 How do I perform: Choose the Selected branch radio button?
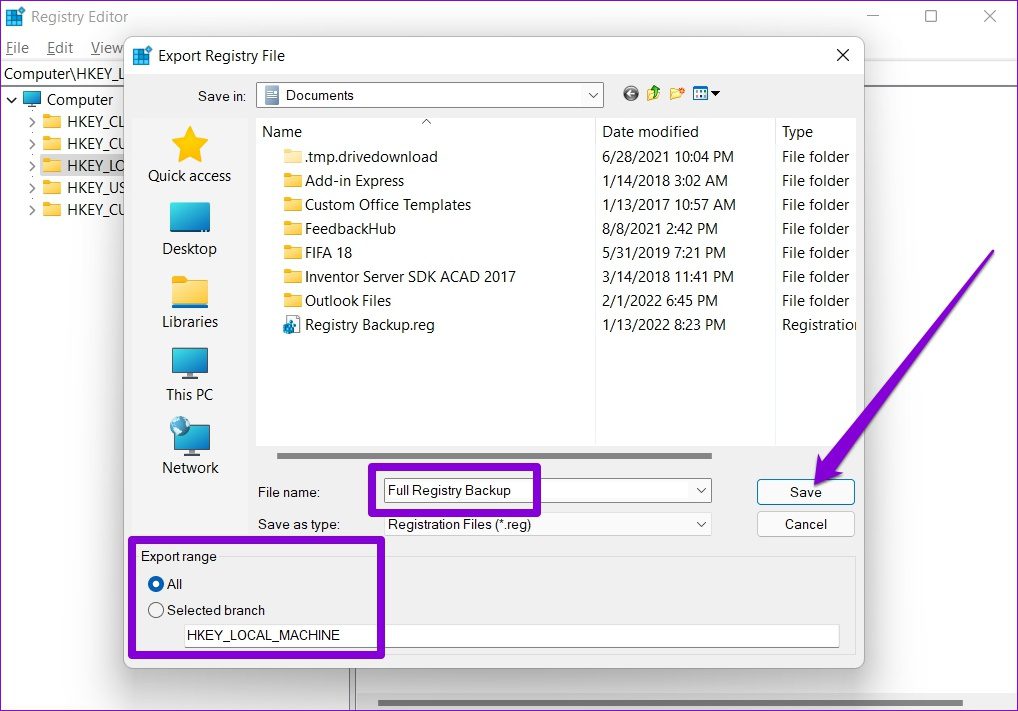[156, 610]
